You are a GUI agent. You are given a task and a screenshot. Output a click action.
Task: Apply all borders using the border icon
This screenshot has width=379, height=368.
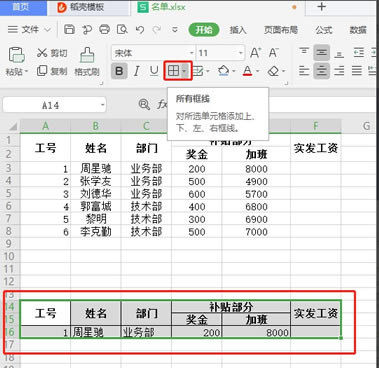tap(174, 71)
